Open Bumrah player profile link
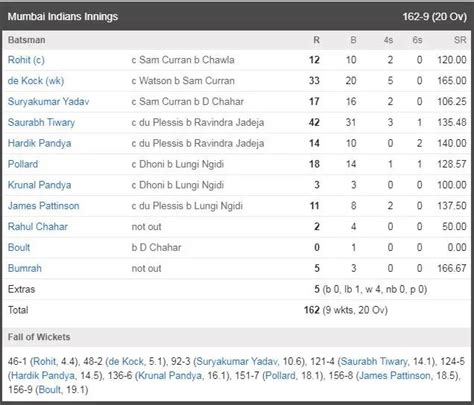Screen dimensions: 474x405 [x=25, y=268]
